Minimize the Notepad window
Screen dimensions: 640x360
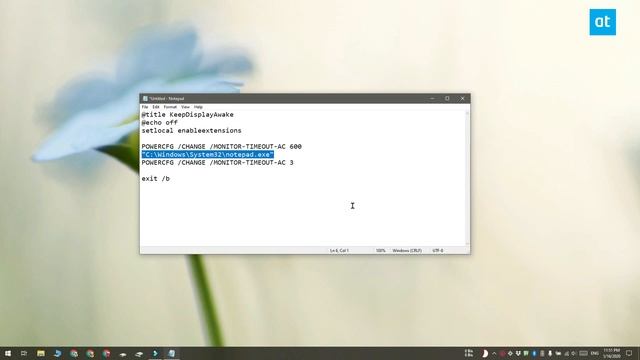432,98
